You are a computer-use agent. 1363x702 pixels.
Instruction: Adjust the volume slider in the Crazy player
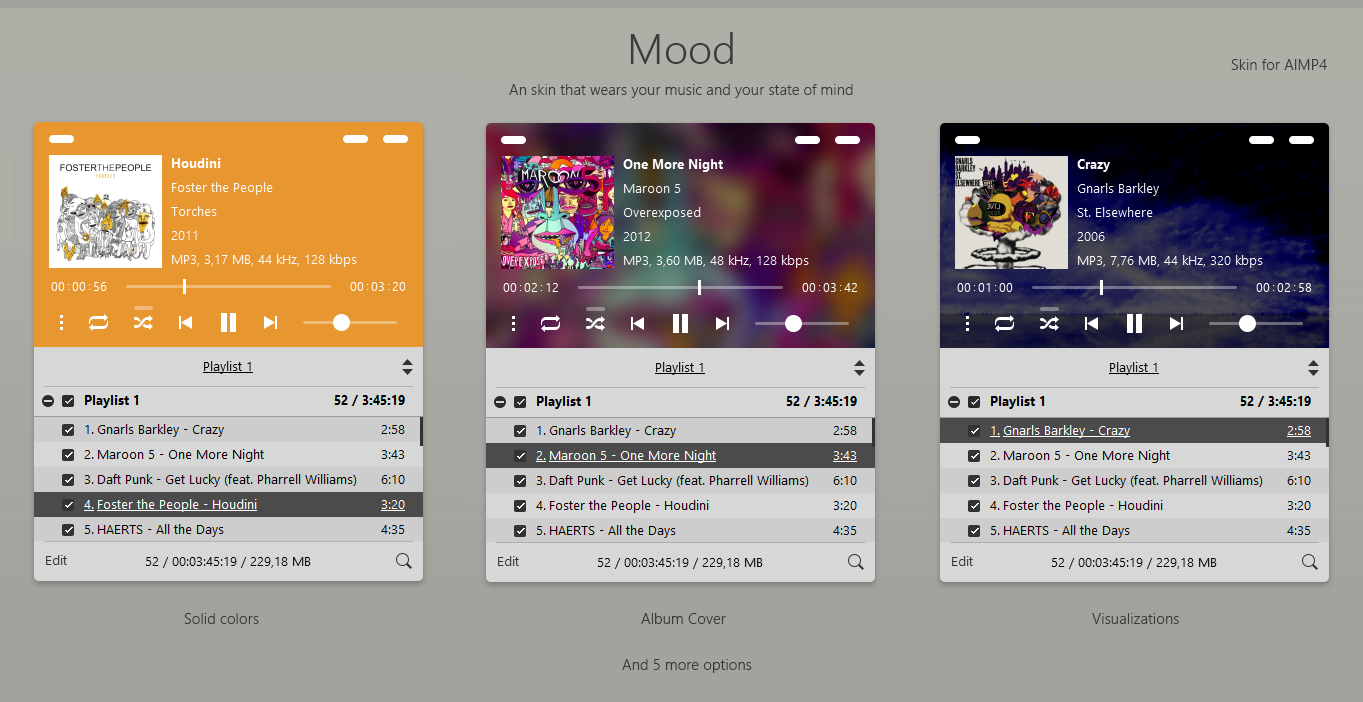coord(1256,323)
